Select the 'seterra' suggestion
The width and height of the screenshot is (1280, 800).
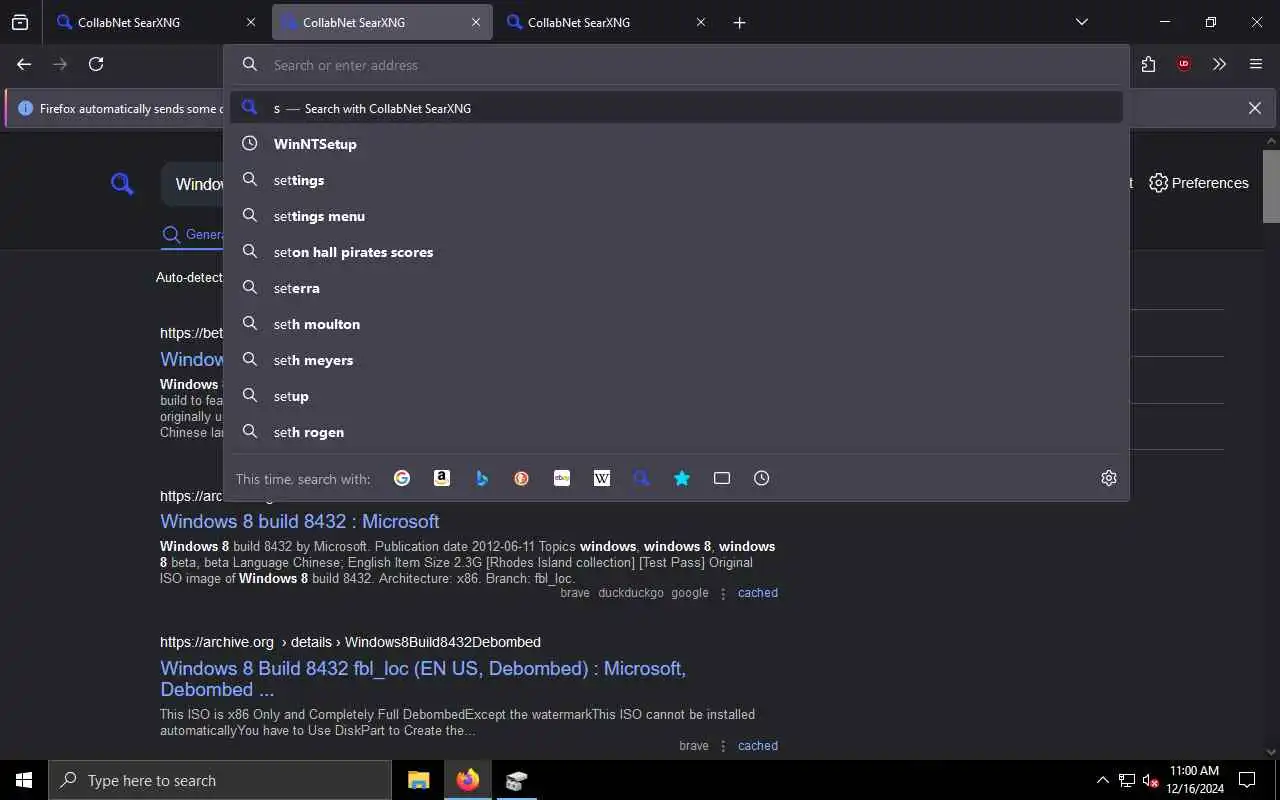[x=676, y=288]
